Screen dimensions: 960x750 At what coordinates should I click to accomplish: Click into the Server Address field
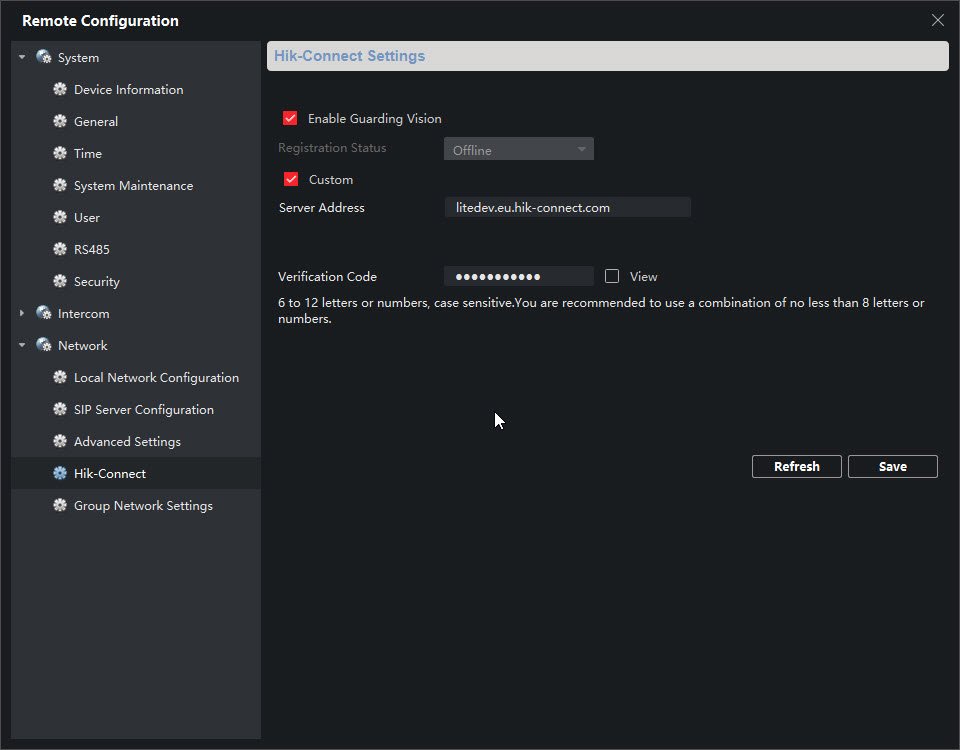pyautogui.click(x=566, y=208)
